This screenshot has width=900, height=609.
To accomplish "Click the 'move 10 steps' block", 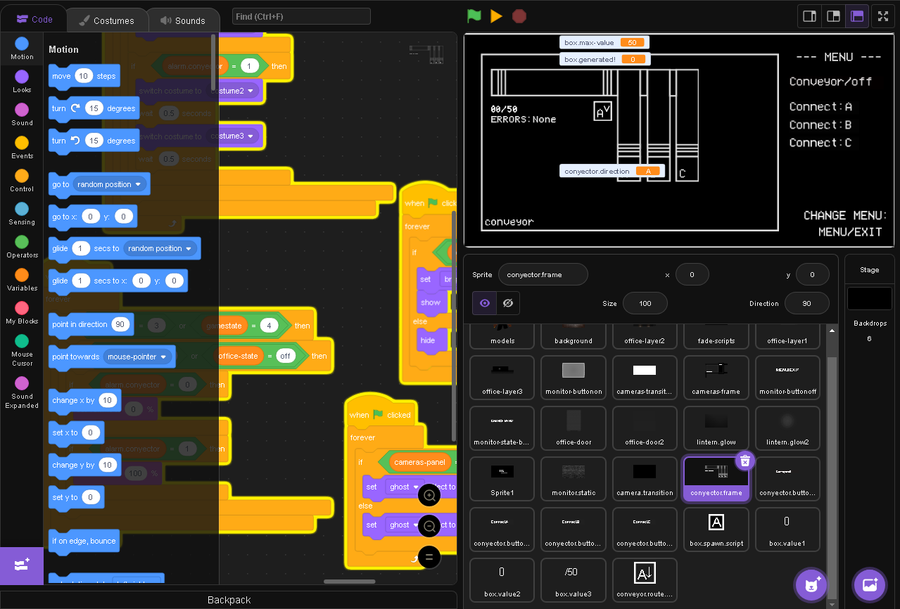I will (84, 76).
